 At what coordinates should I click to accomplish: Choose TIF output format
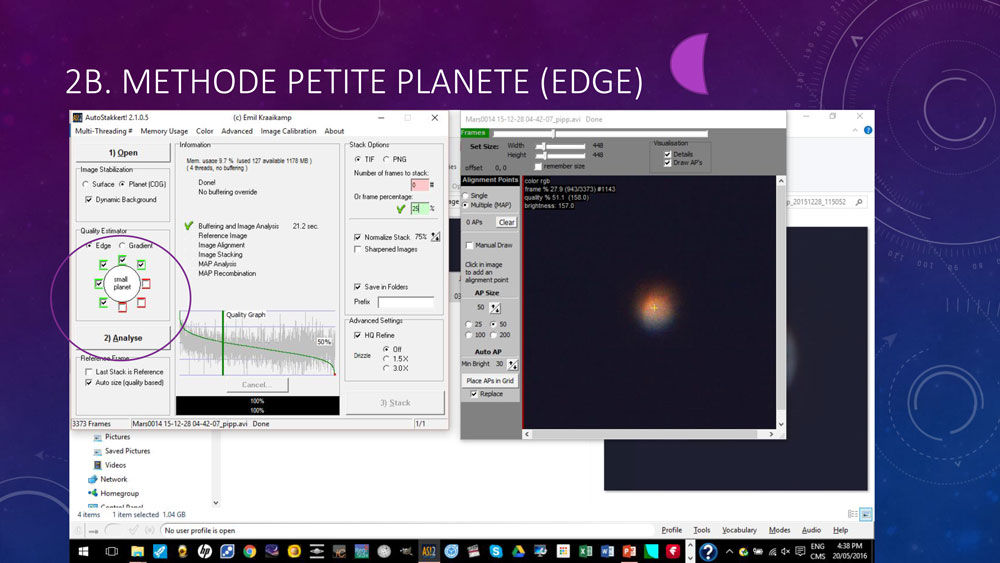(358, 159)
